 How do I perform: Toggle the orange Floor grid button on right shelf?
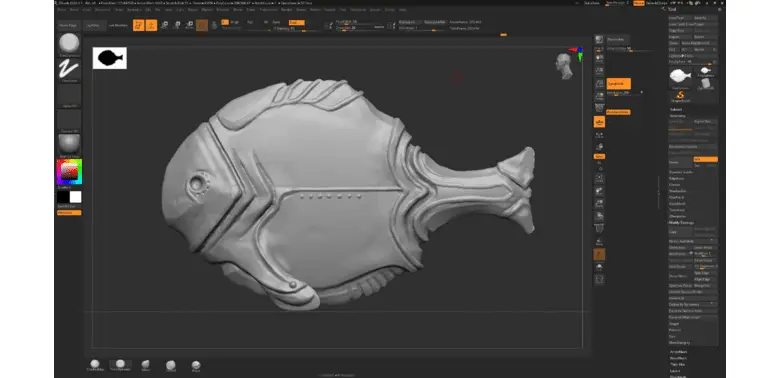(x=599, y=122)
